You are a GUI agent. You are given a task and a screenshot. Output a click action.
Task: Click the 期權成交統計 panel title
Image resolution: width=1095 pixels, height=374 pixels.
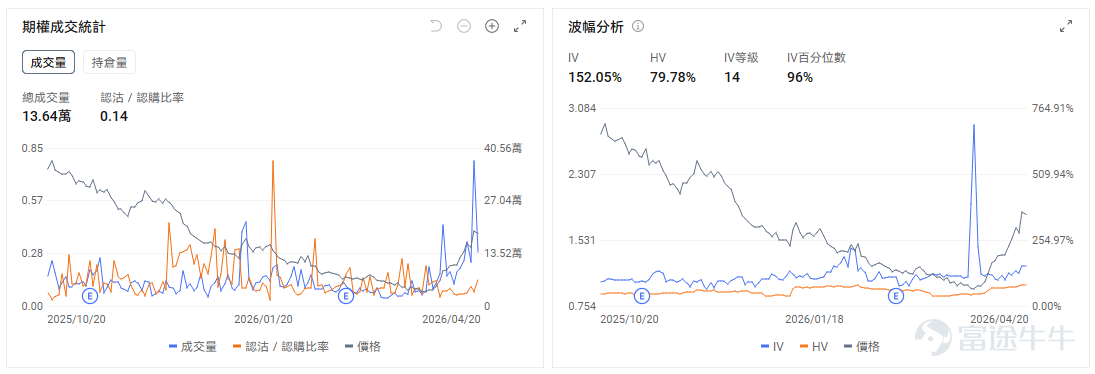pyautogui.click(x=64, y=27)
